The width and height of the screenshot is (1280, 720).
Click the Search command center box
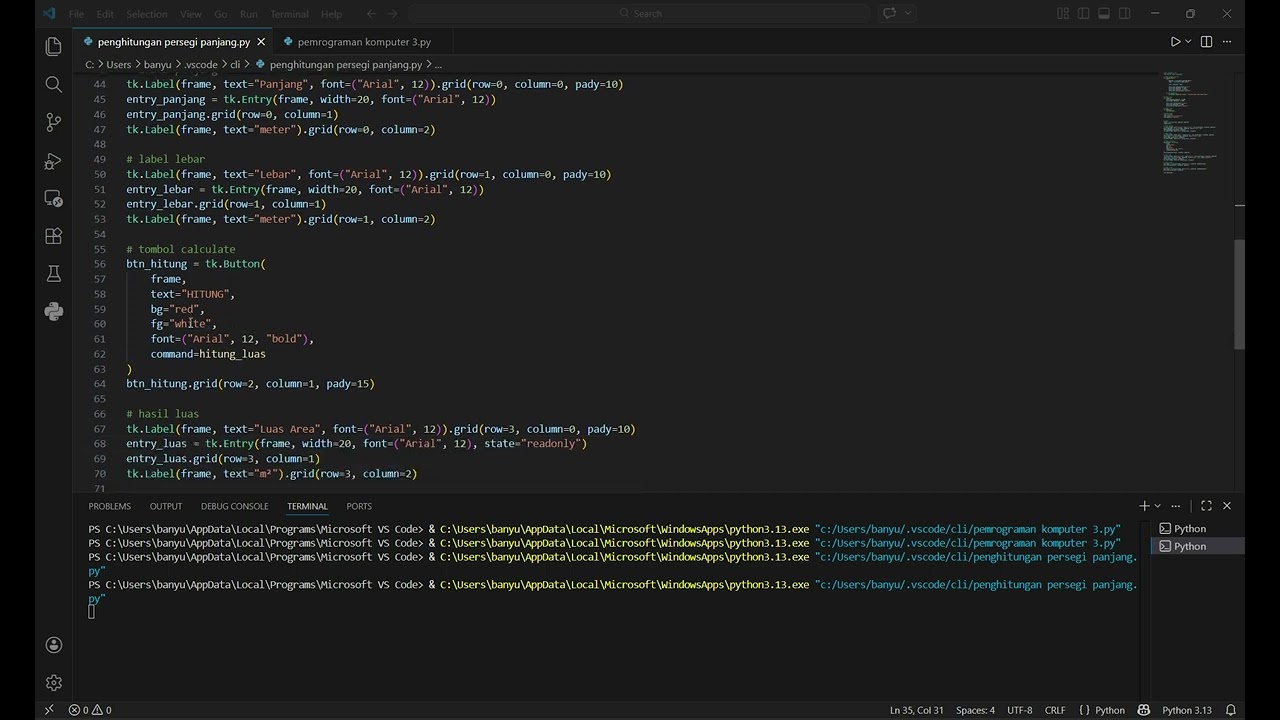coord(640,13)
